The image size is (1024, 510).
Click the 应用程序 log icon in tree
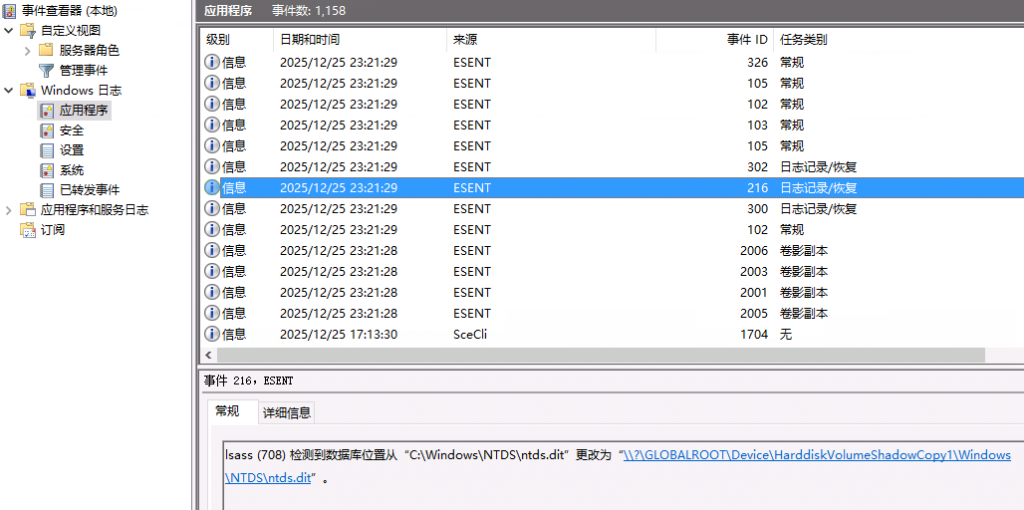click(47, 110)
